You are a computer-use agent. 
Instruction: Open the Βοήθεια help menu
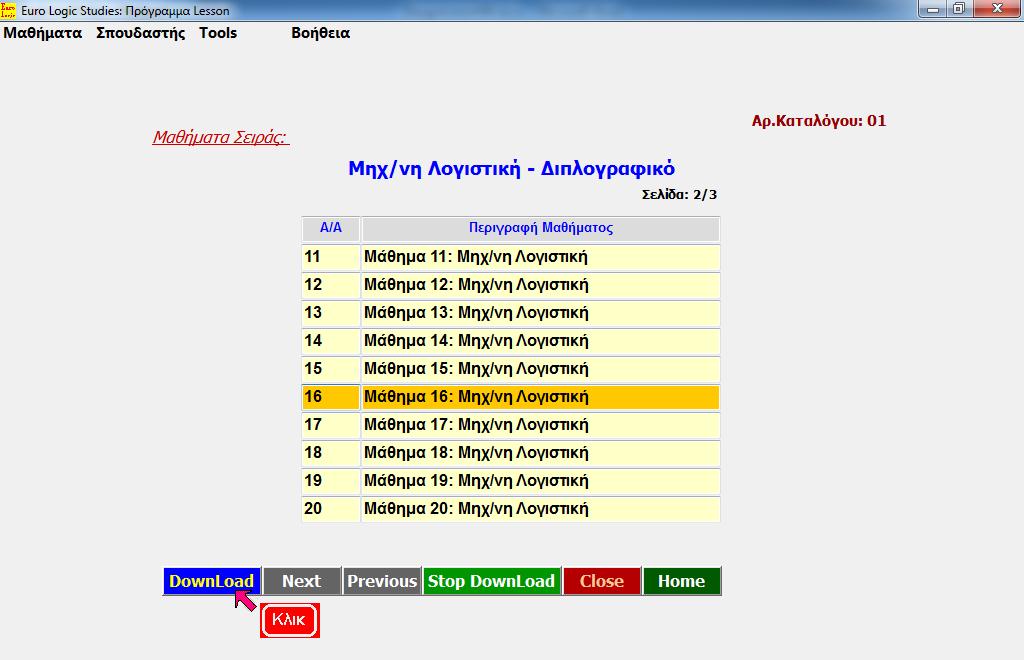[x=320, y=33]
